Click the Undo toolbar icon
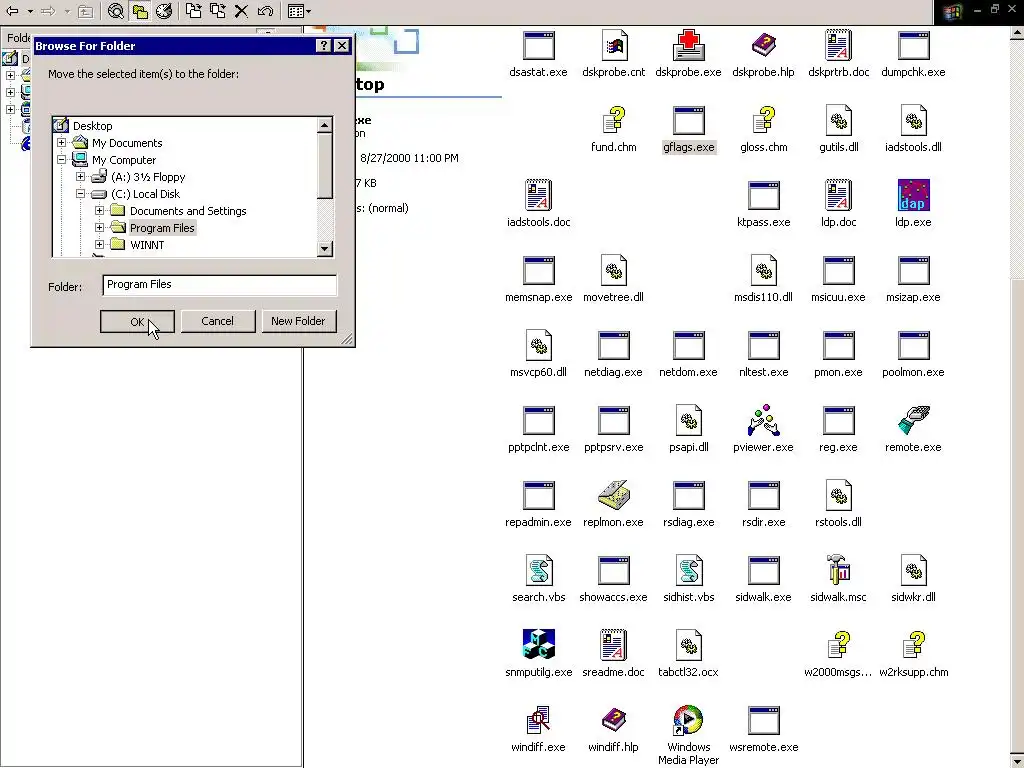Viewport: 1024px width, 768px height. pos(264,11)
